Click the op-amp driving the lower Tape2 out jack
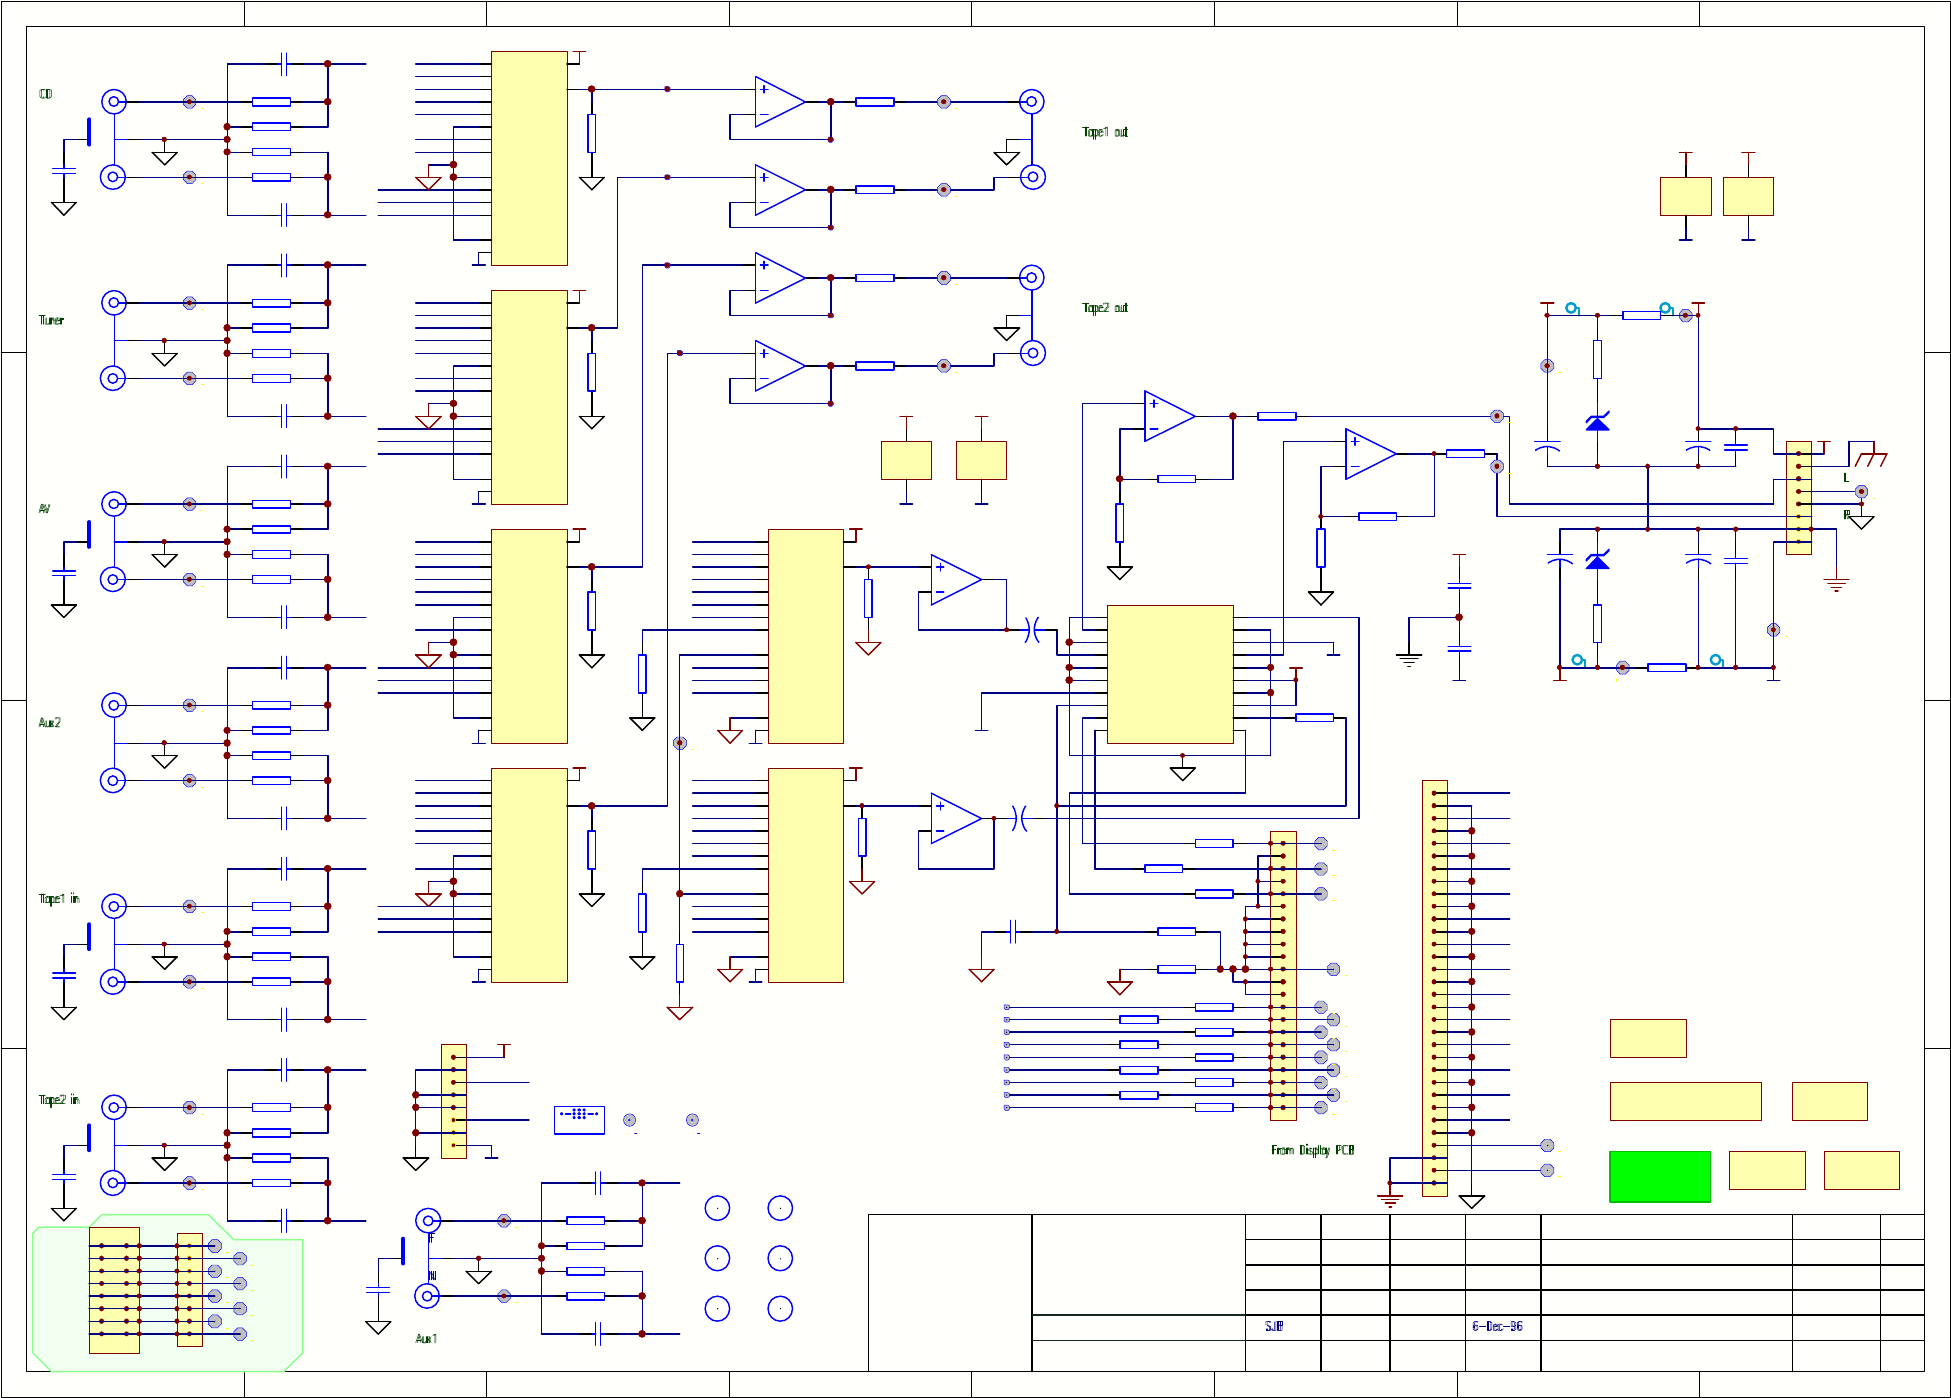Image resolution: width=1951 pixels, height=1398 pixels. (x=780, y=366)
